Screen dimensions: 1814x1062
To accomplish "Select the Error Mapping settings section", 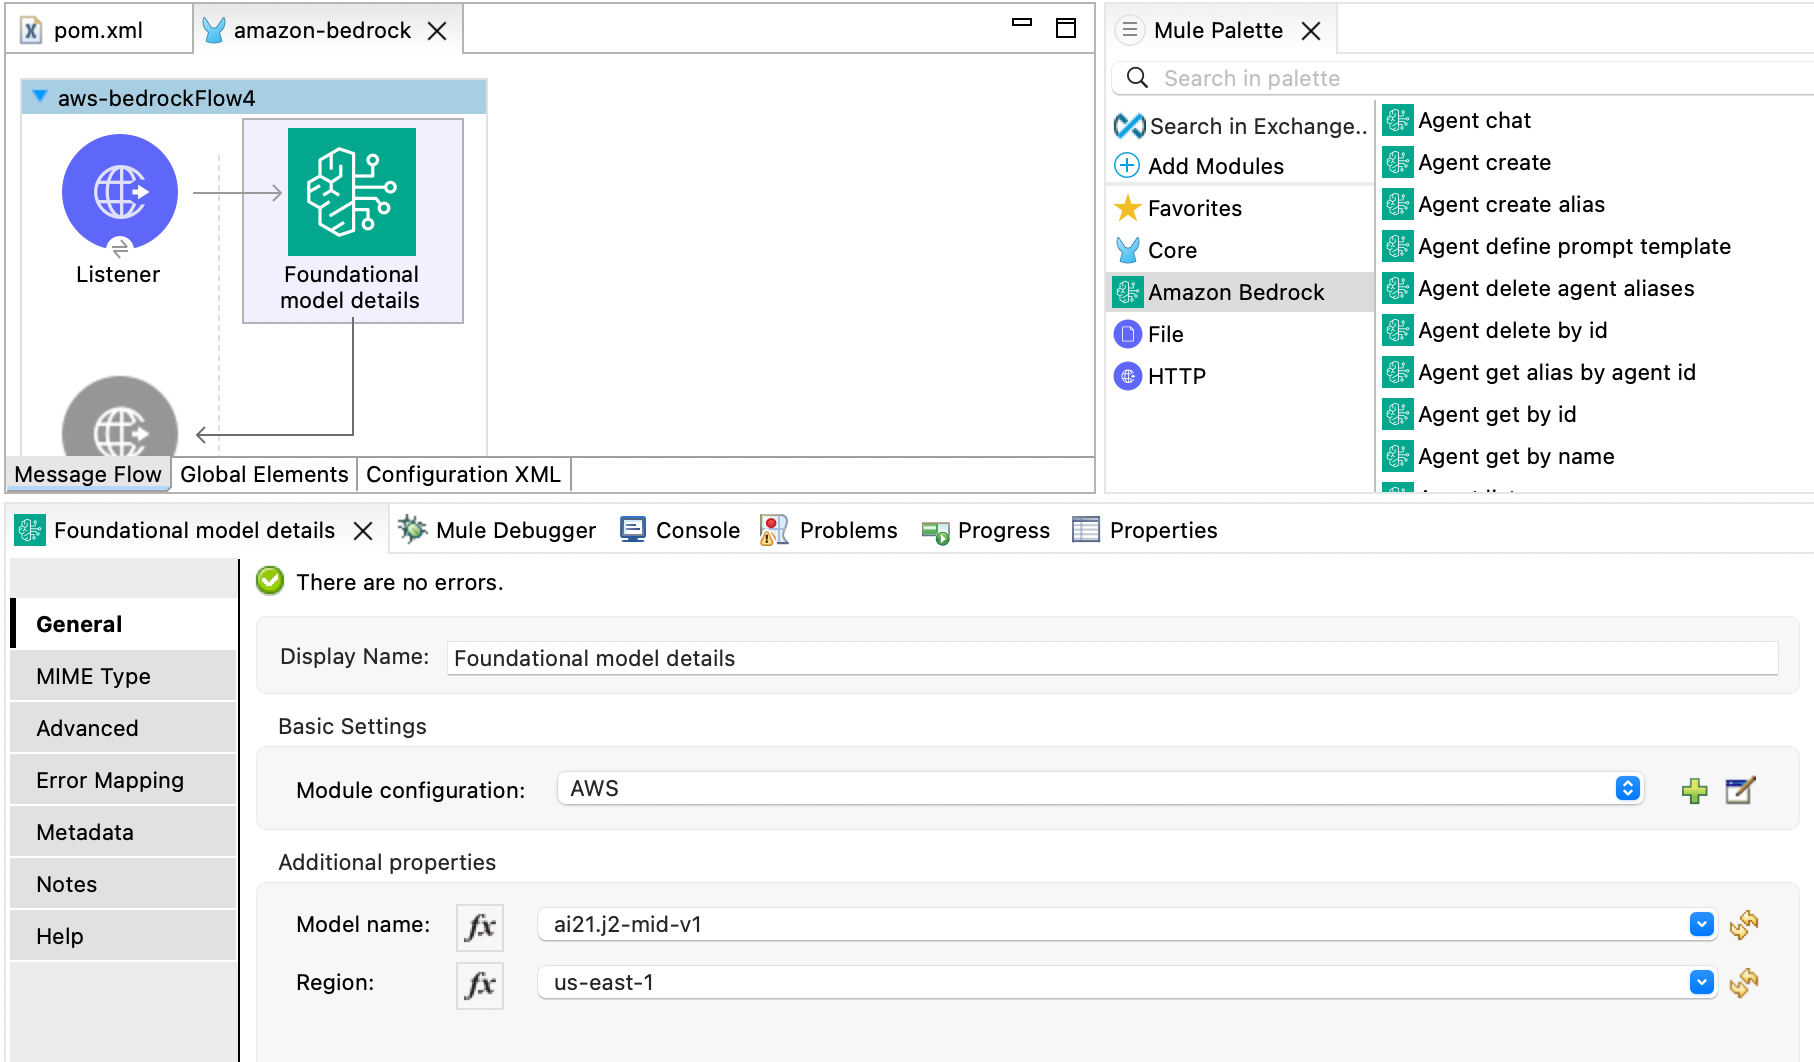I will click(124, 780).
